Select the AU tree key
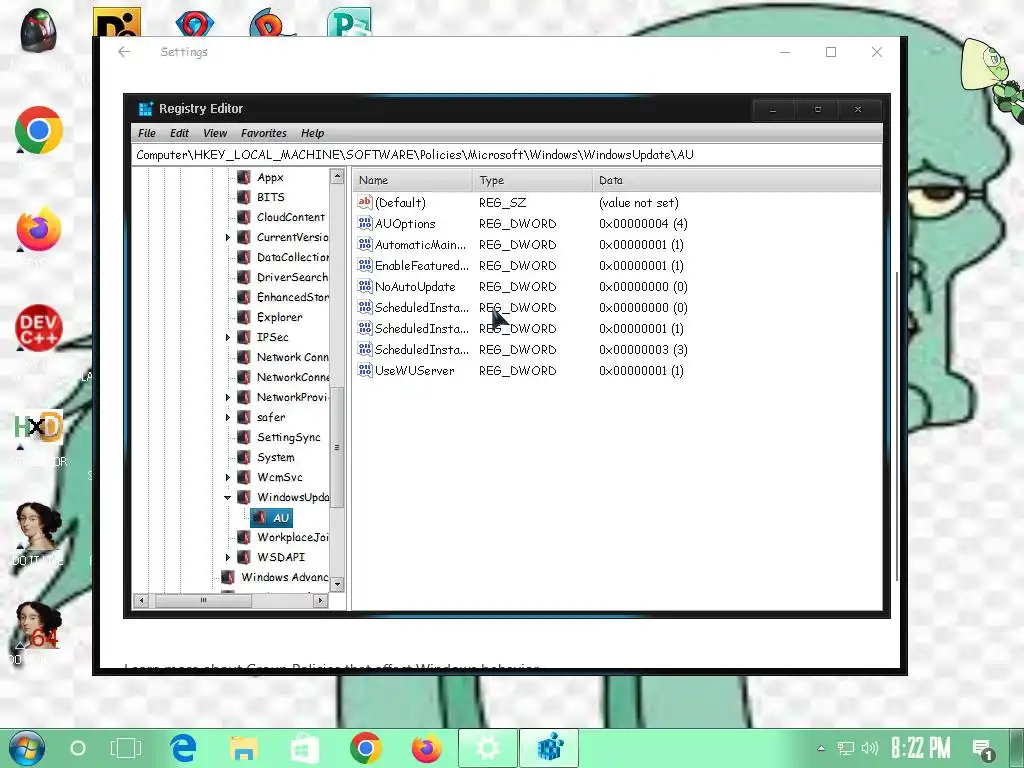Image resolution: width=1024 pixels, height=768 pixels. pos(272,518)
